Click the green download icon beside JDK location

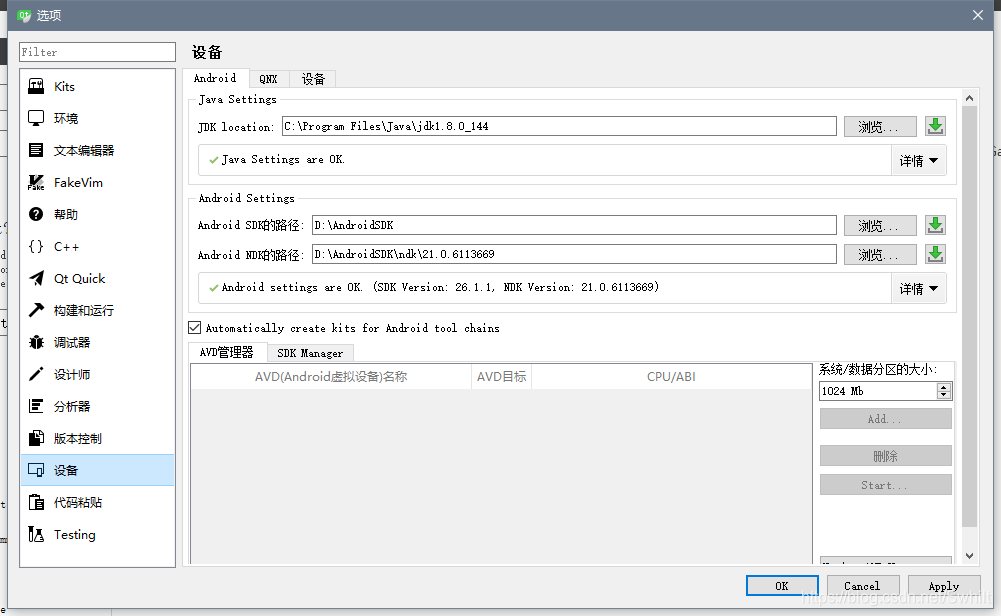point(934,125)
